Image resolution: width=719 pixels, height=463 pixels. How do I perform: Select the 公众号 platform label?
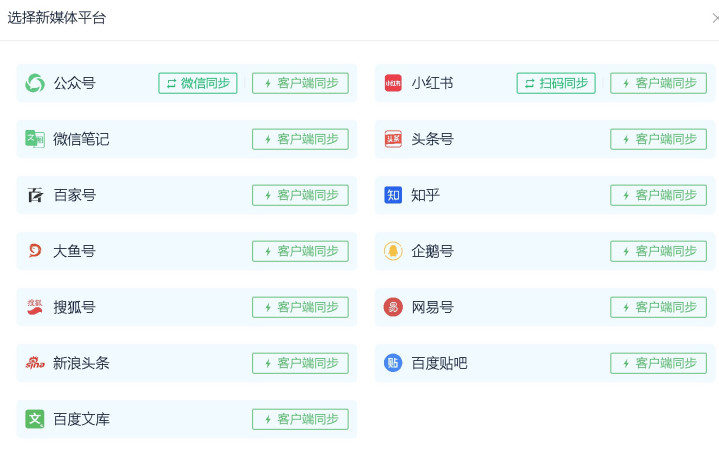click(74, 83)
